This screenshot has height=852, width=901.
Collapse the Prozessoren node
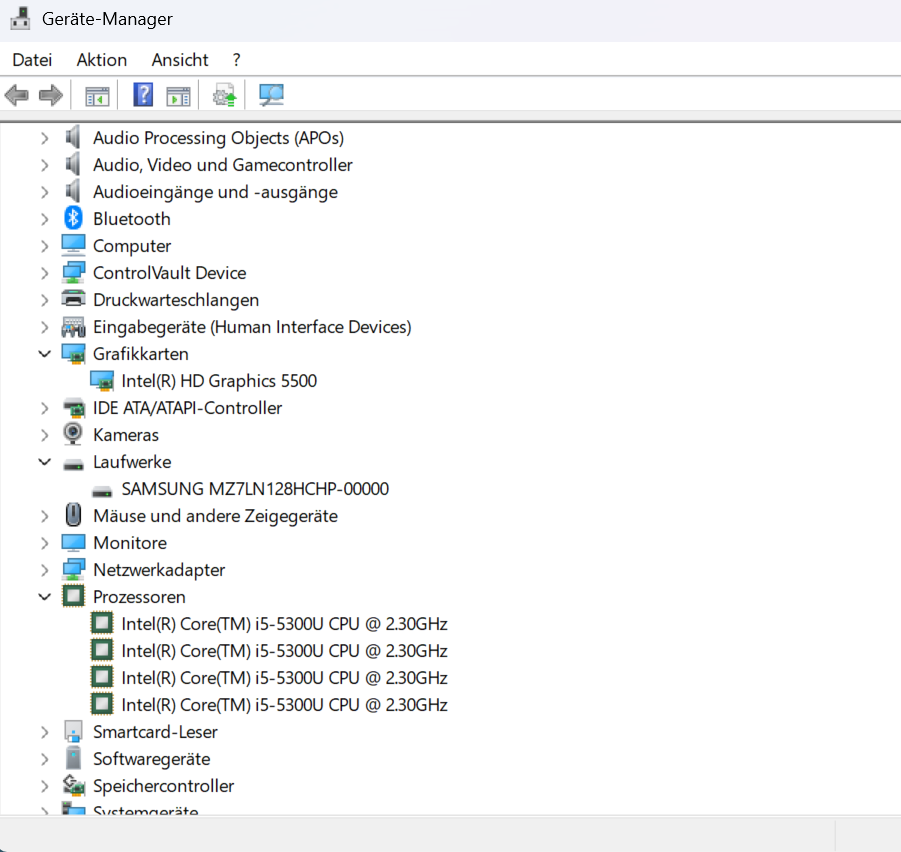click(45, 597)
